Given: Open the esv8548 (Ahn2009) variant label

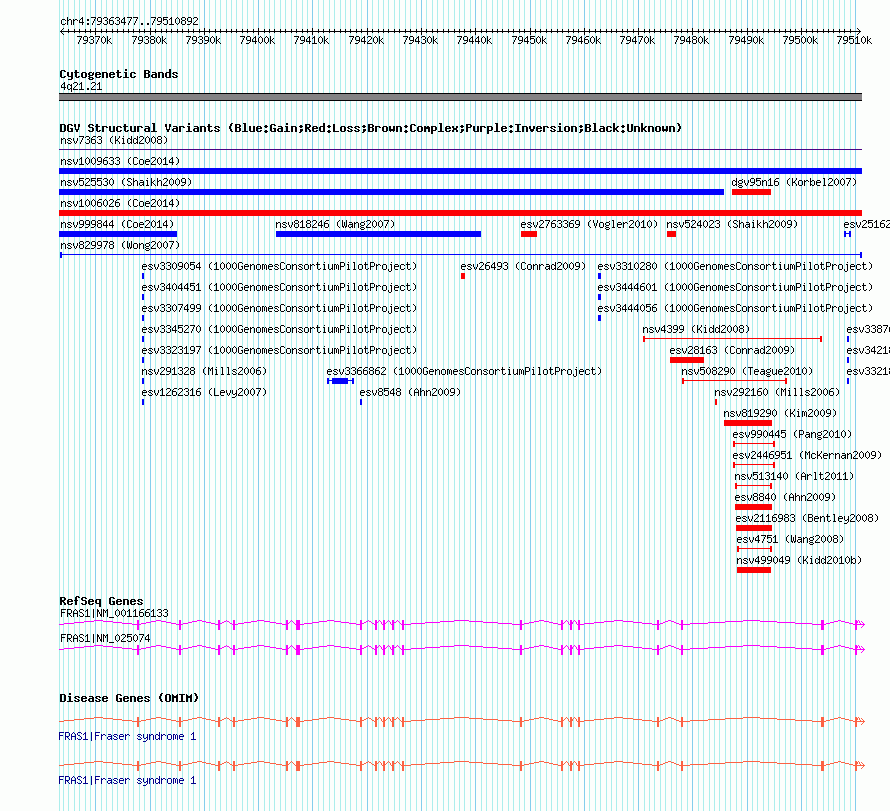Looking at the screenshot, I should tap(410, 392).
